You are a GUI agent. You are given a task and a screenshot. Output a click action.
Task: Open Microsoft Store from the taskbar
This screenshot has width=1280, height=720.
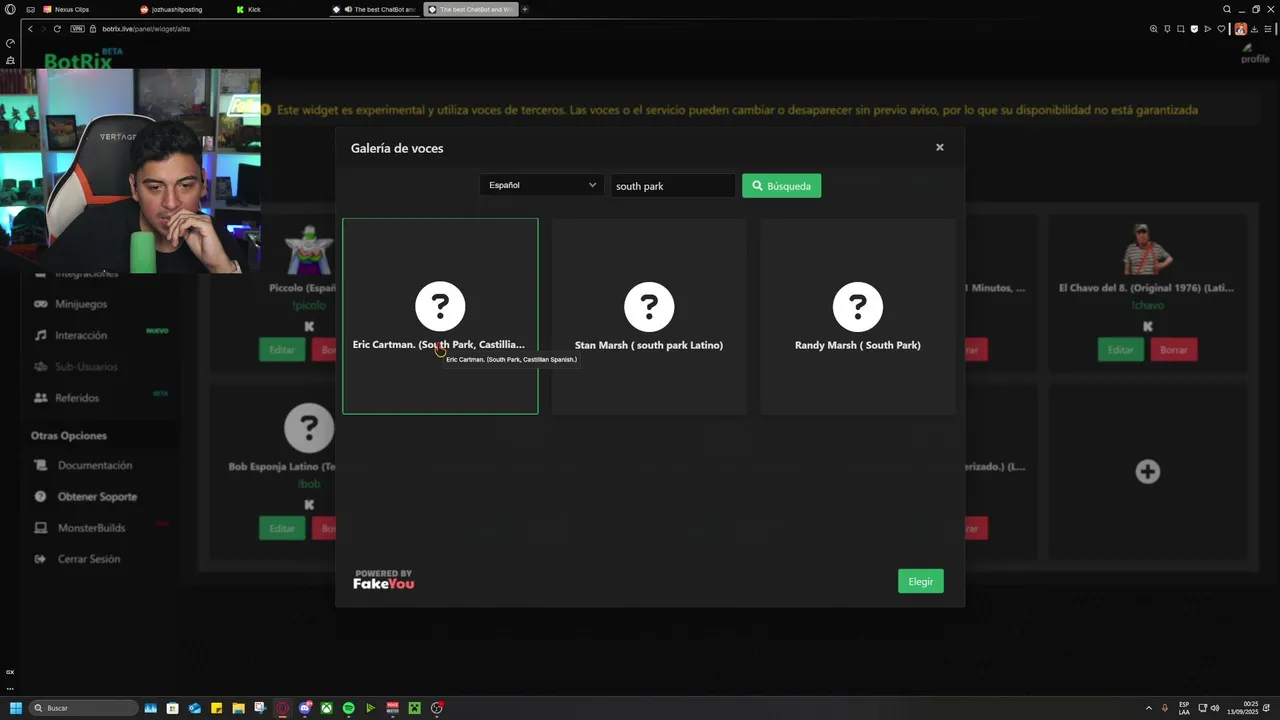(172, 708)
